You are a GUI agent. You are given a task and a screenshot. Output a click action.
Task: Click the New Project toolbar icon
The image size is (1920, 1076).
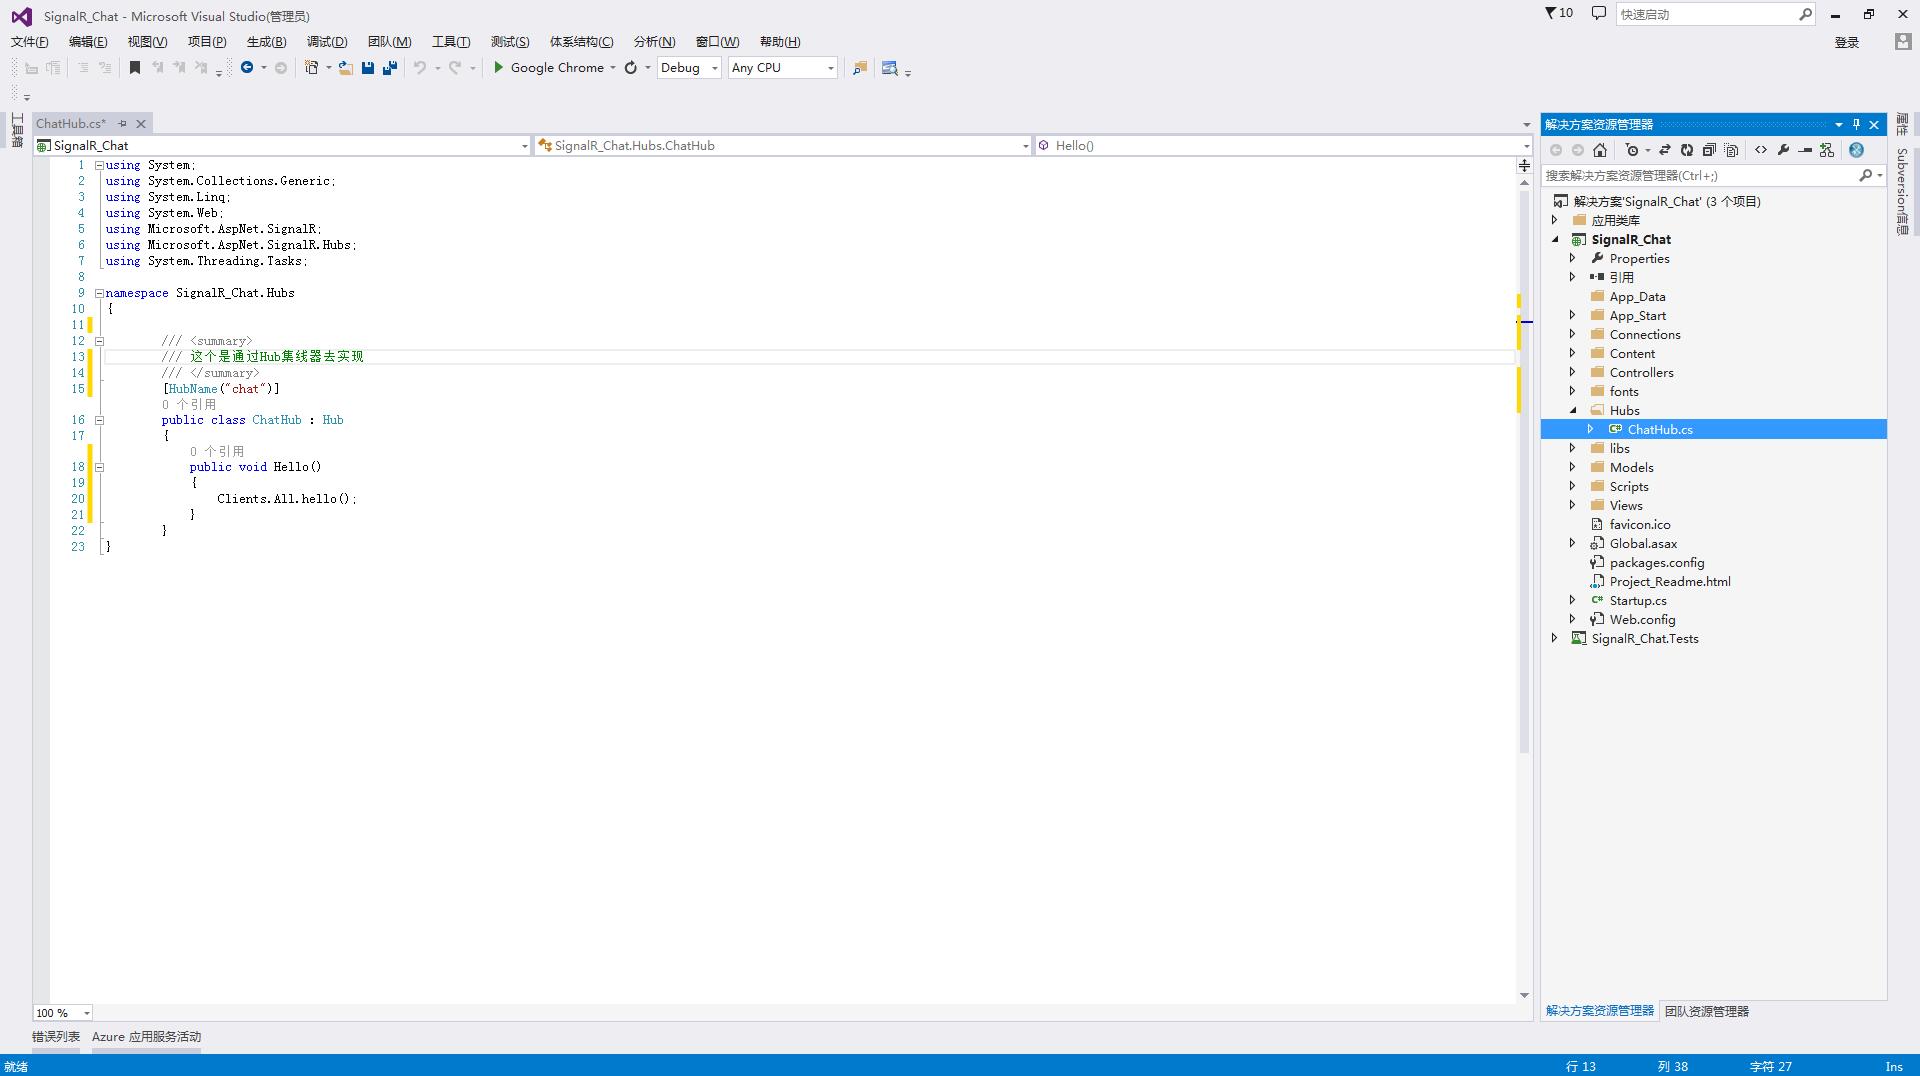pos(312,68)
